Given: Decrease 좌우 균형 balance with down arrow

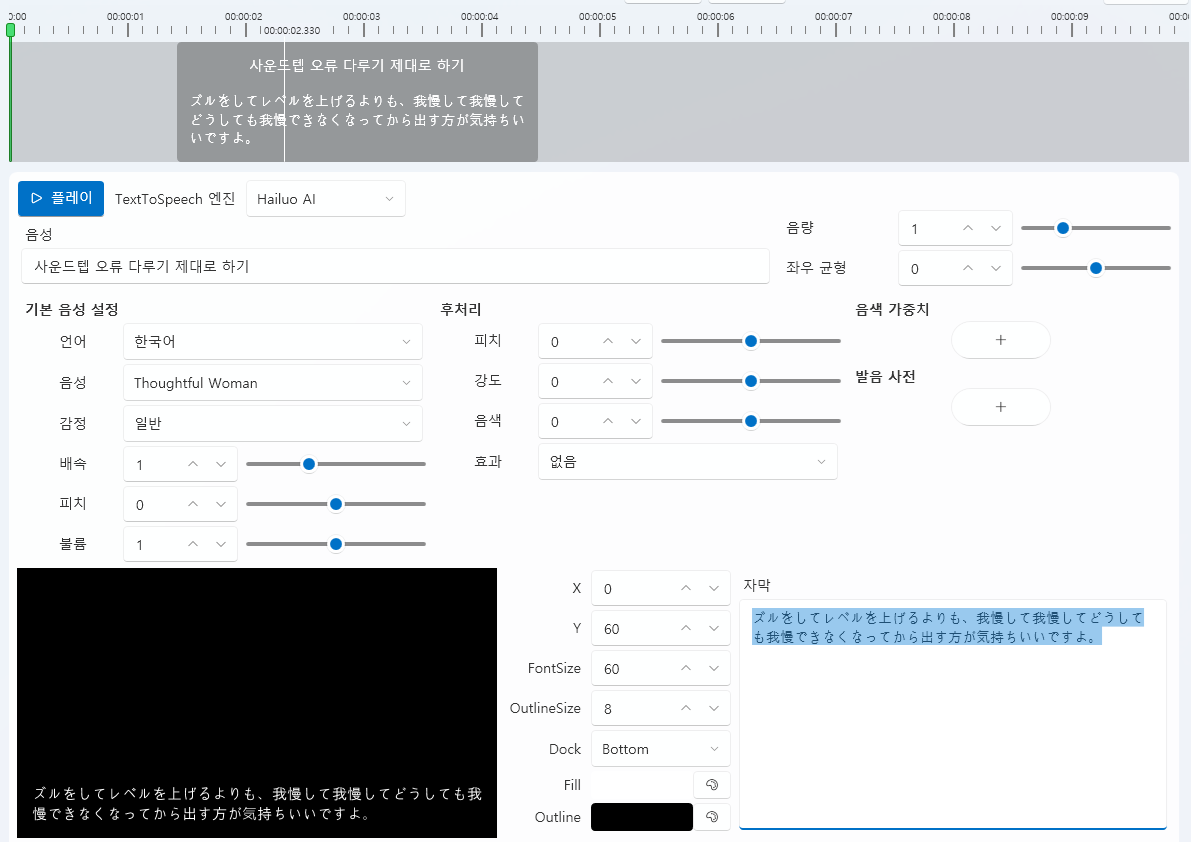Looking at the screenshot, I should pyautogui.click(x=995, y=268).
